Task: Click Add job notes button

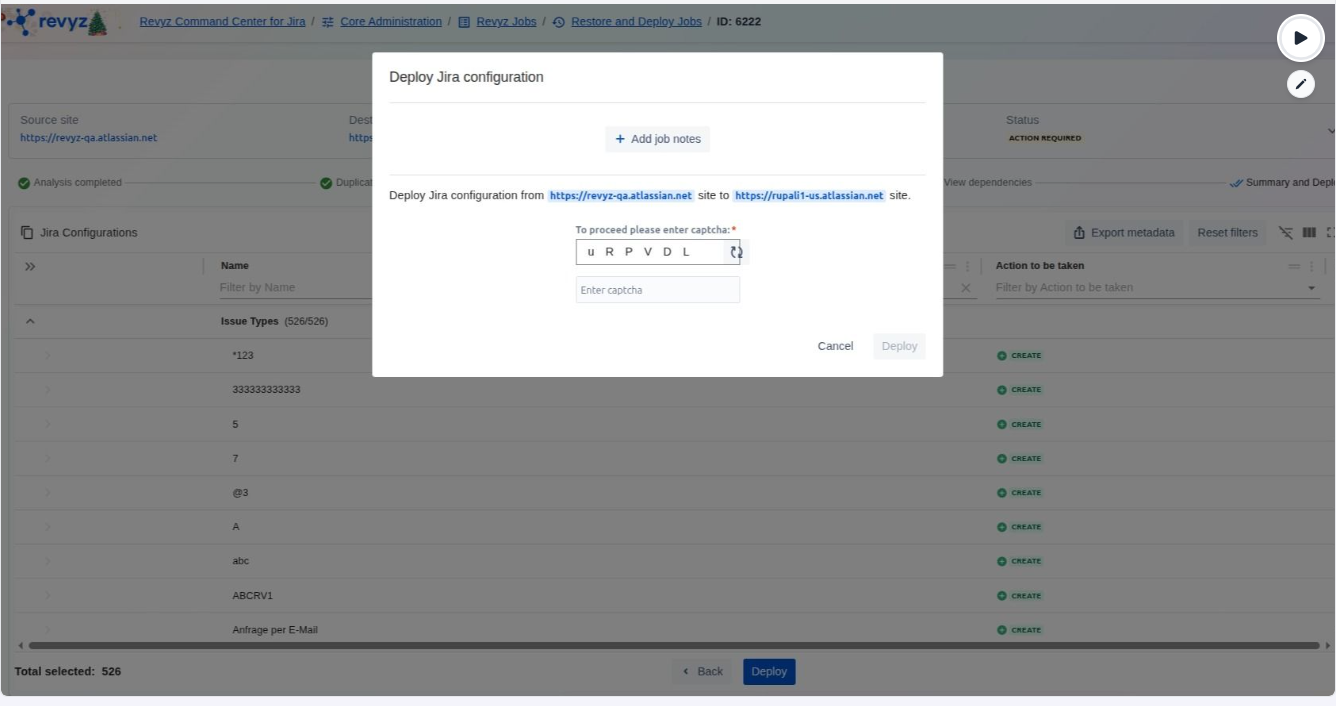Action: click(657, 139)
